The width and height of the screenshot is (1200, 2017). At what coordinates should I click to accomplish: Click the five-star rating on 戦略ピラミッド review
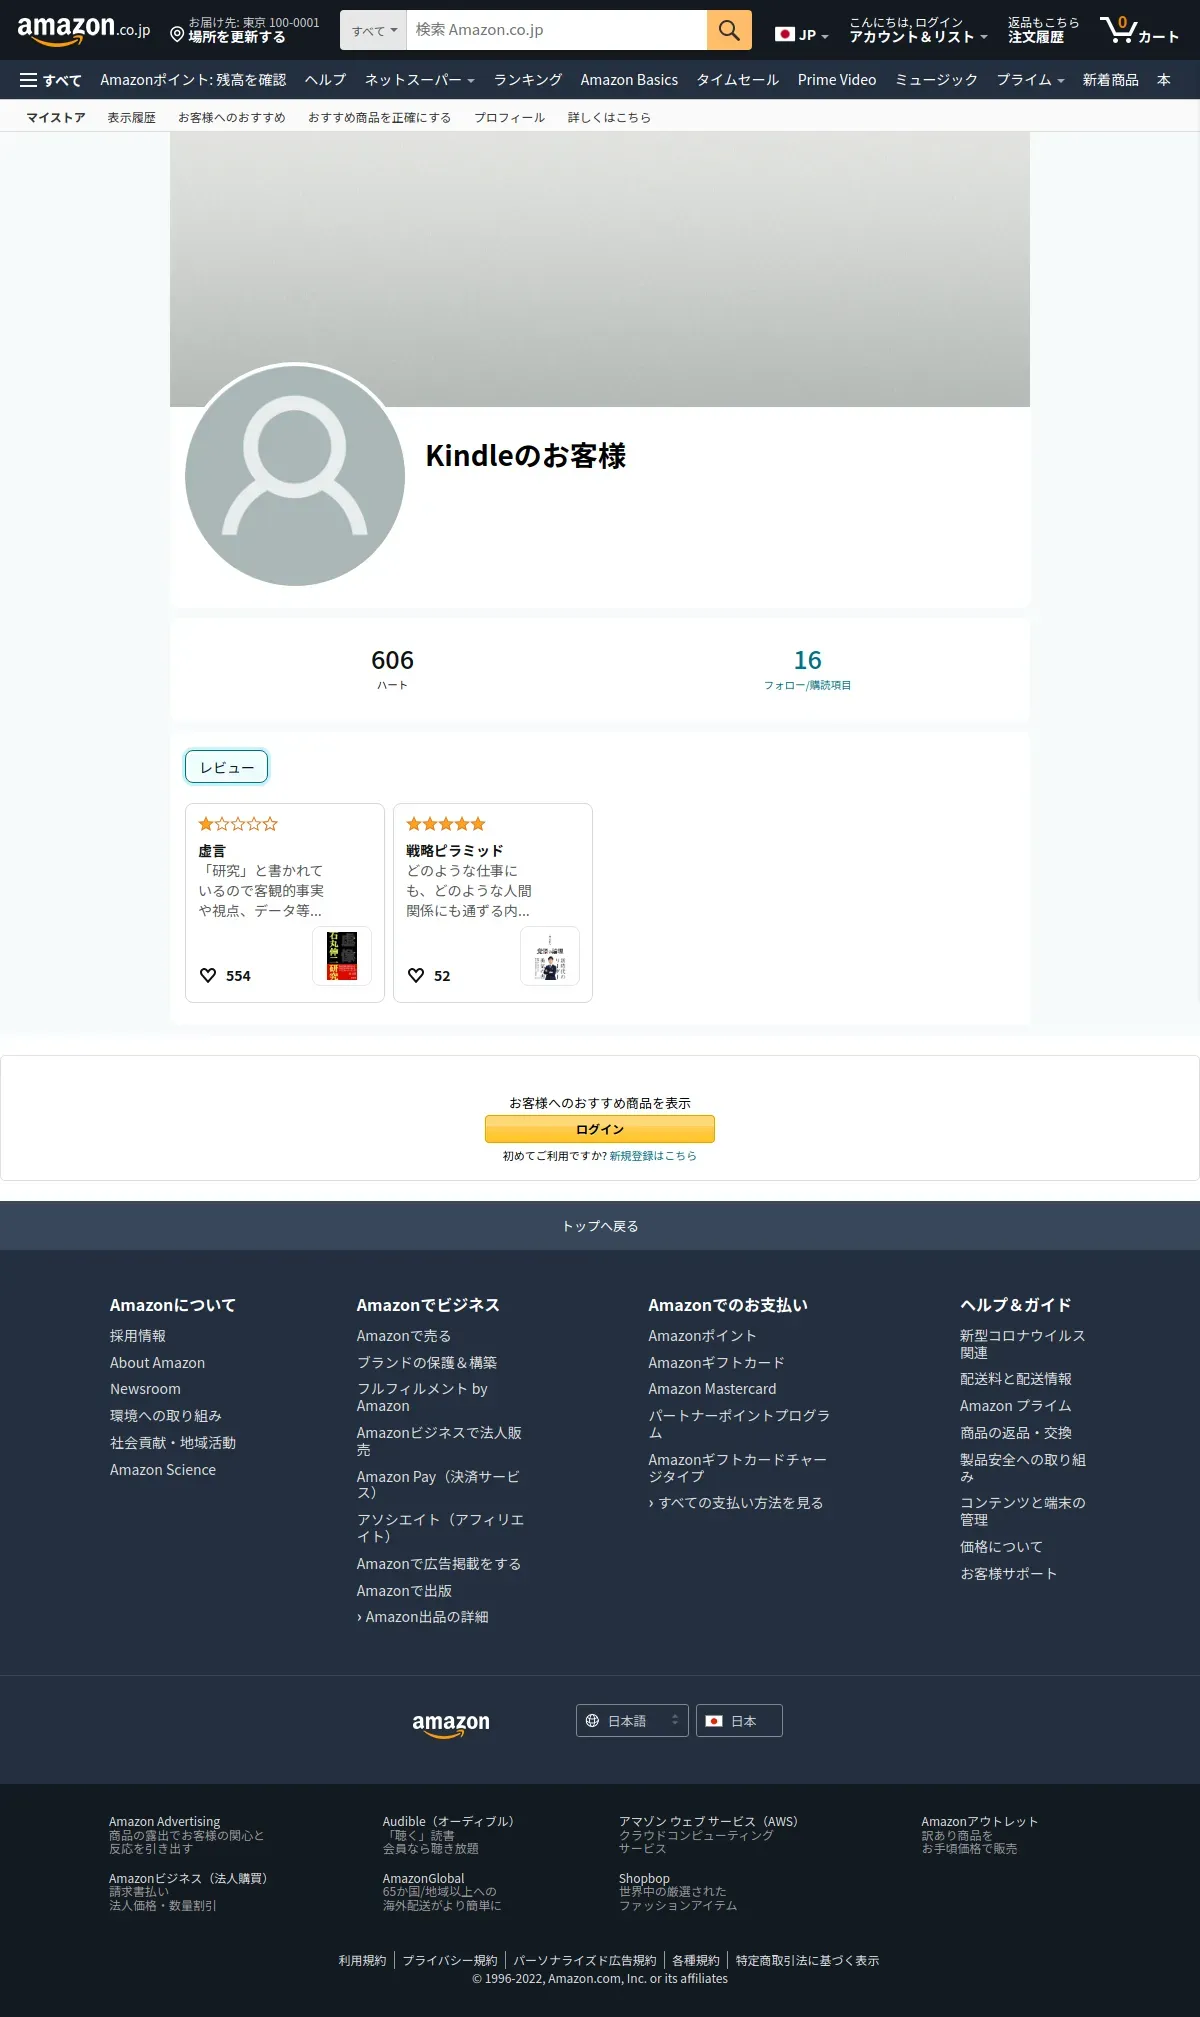click(x=446, y=824)
